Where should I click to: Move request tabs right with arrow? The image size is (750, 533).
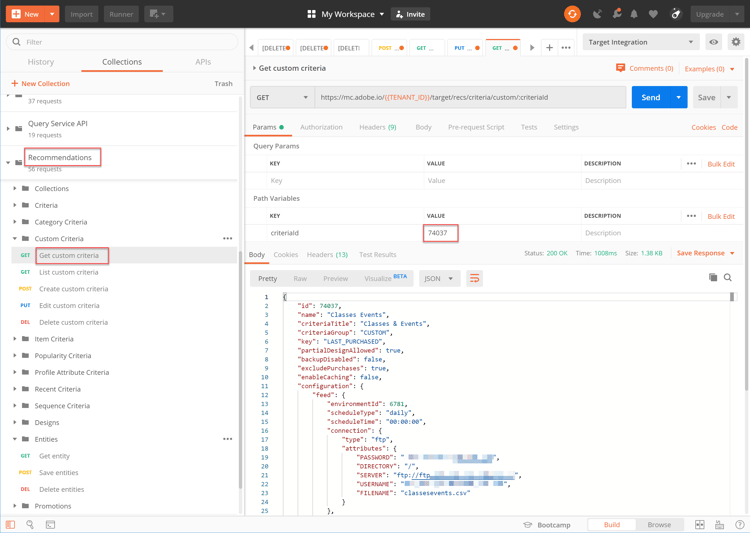532,47
